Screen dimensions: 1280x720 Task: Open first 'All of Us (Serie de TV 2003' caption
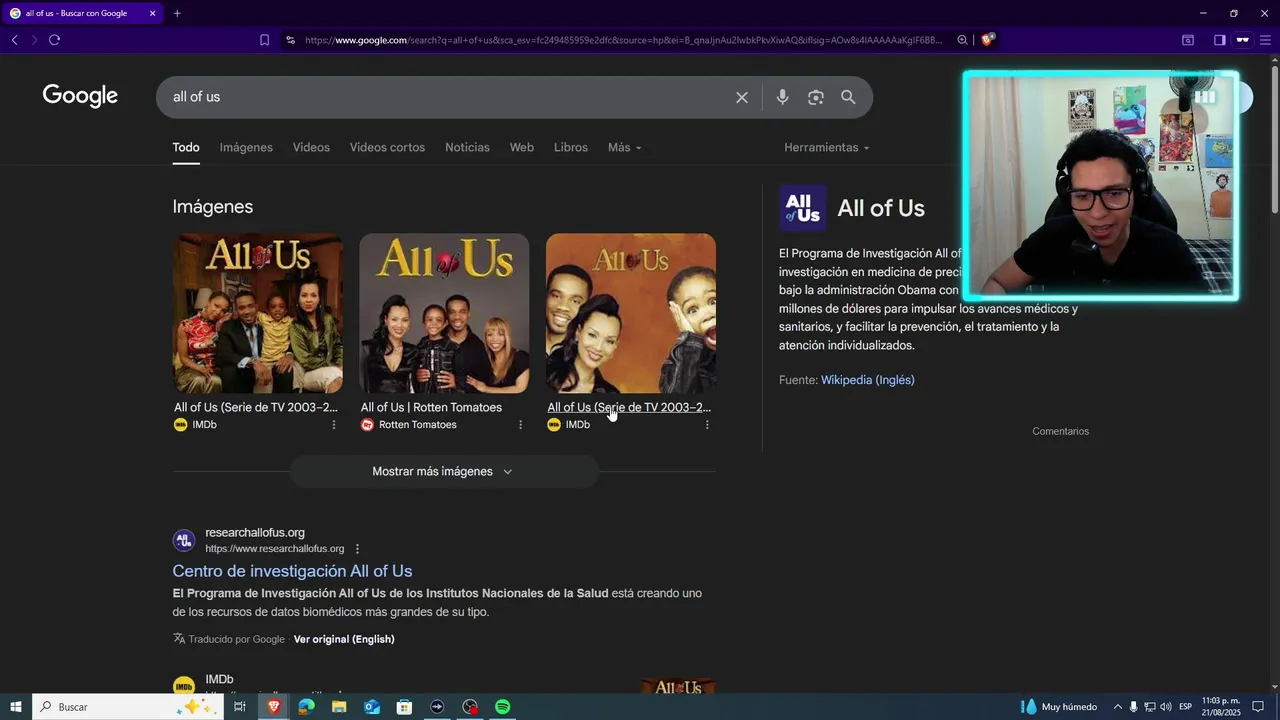point(256,407)
